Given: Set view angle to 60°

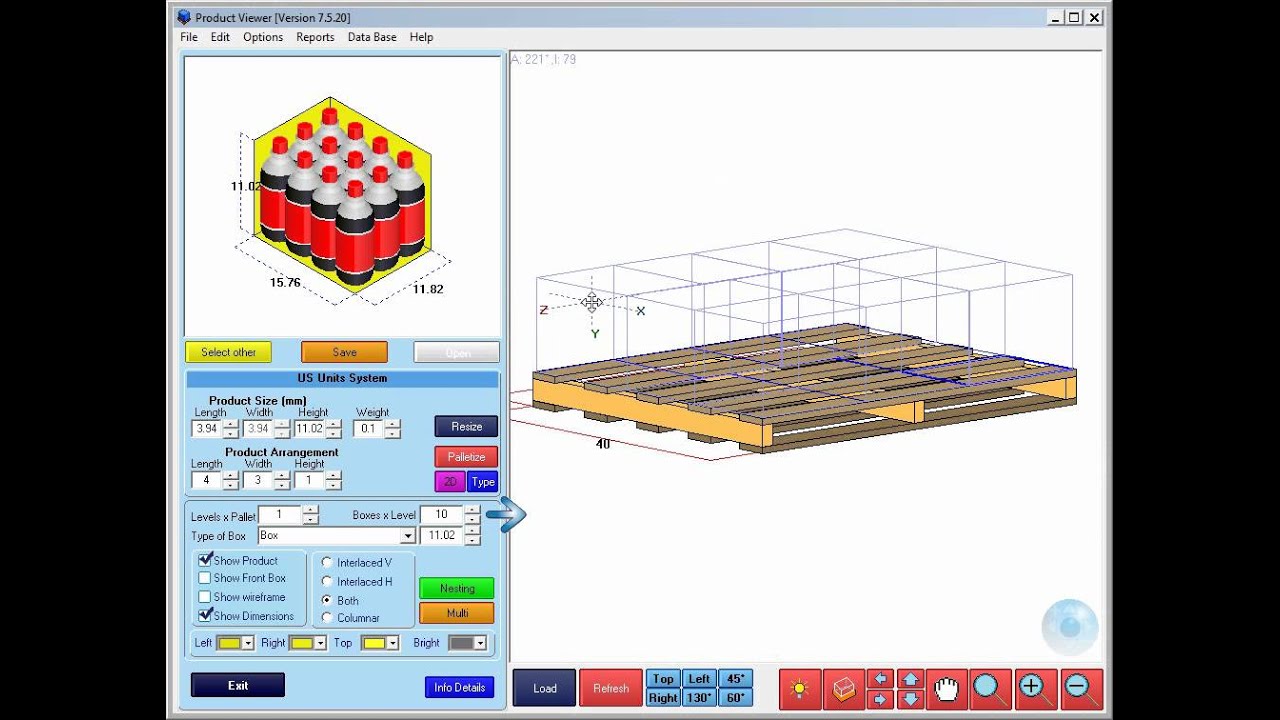Looking at the screenshot, I should point(735,698).
